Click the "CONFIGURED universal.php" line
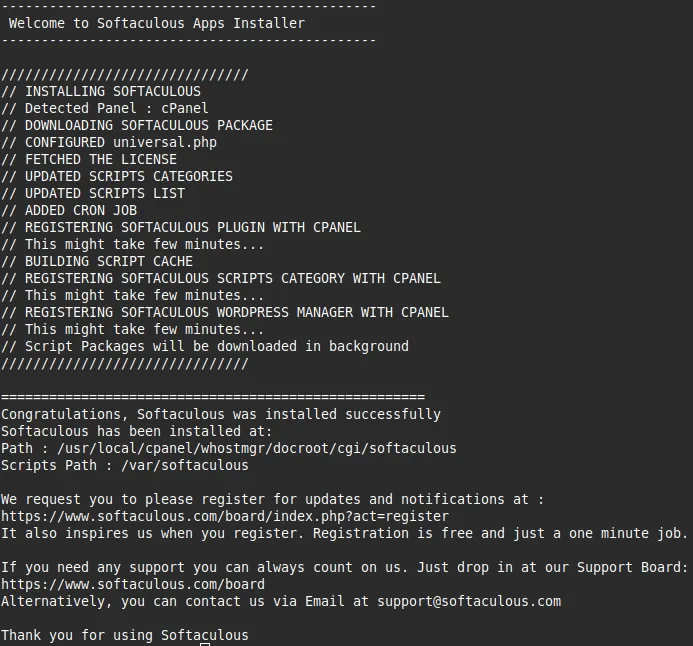 click(120, 142)
